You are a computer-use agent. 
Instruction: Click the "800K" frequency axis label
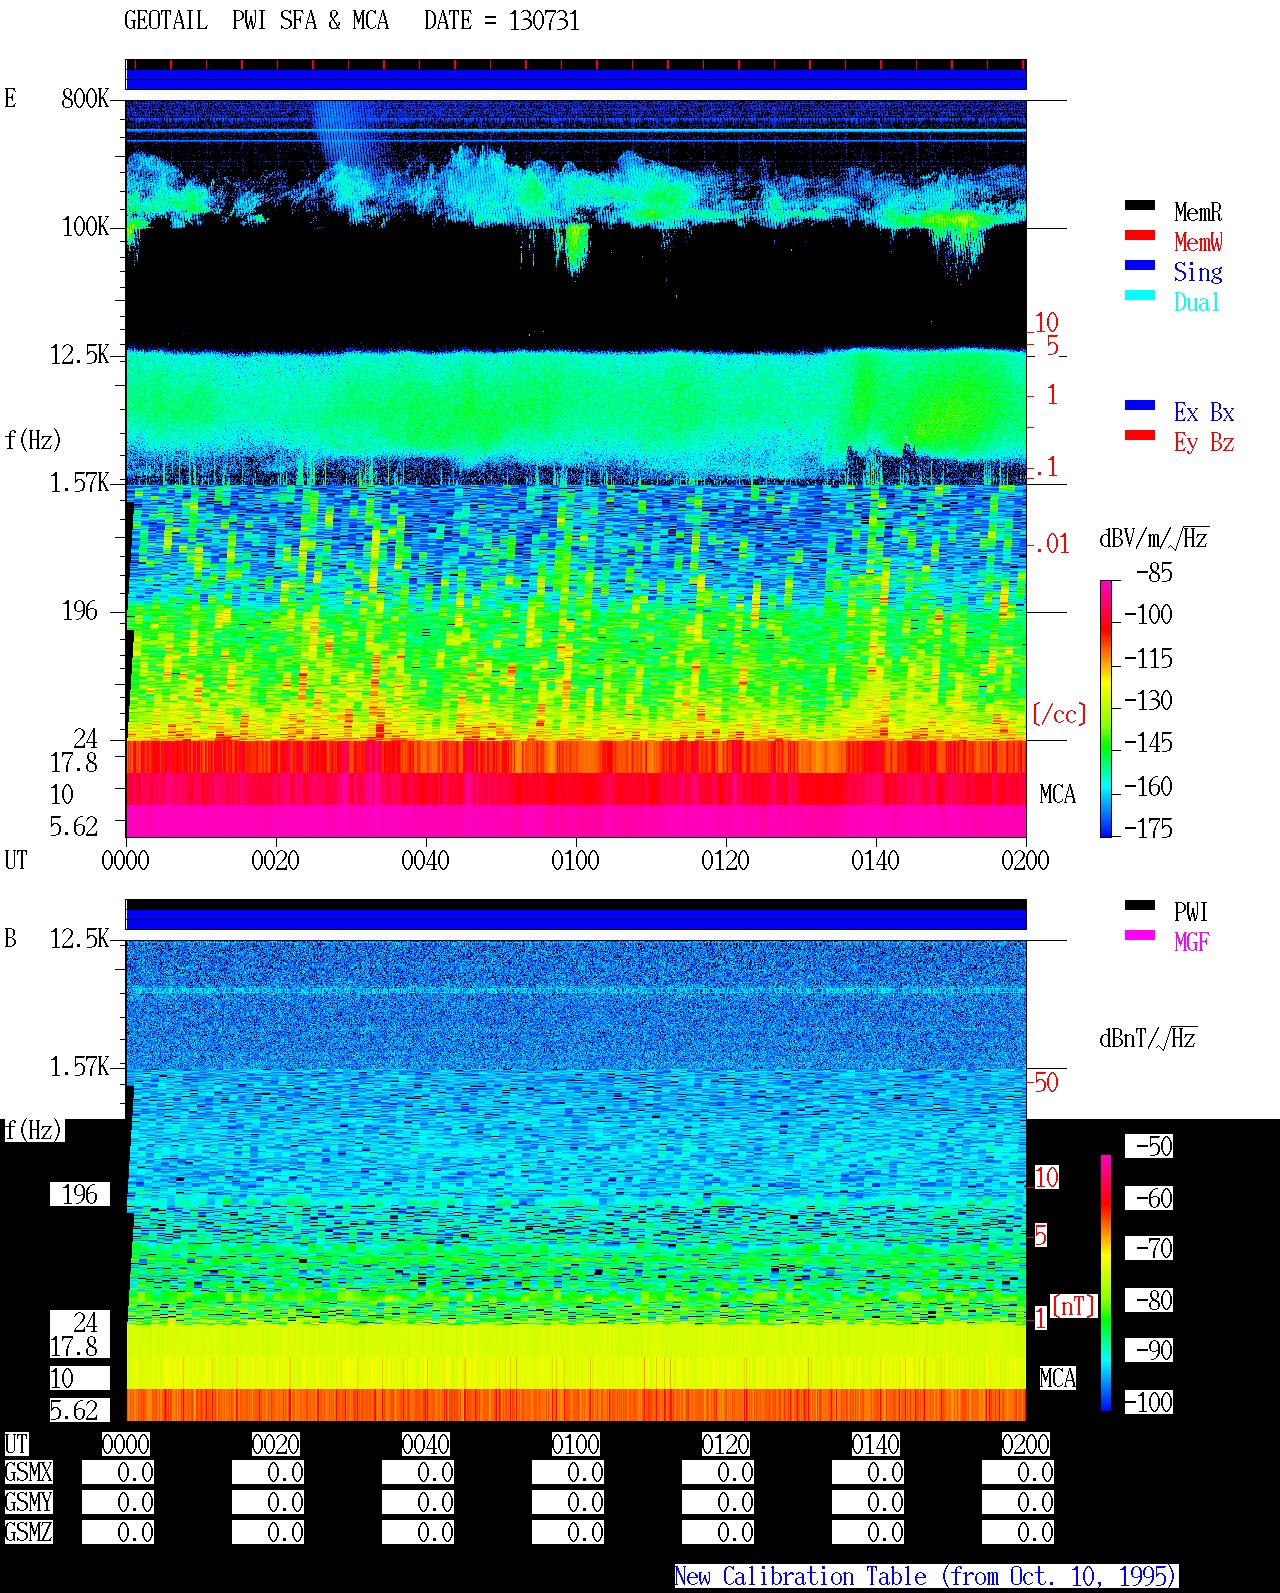pyautogui.click(x=85, y=99)
